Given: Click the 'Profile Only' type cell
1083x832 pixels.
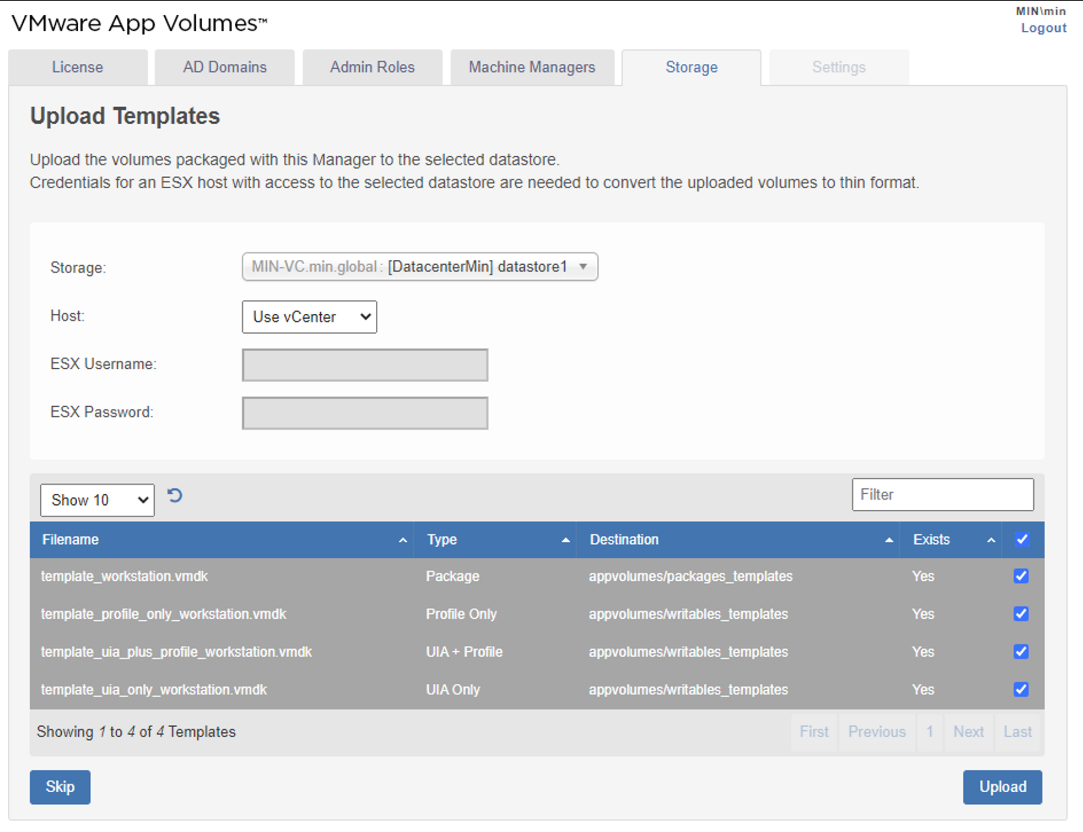Looking at the screenshot, I should coord(461,614).
